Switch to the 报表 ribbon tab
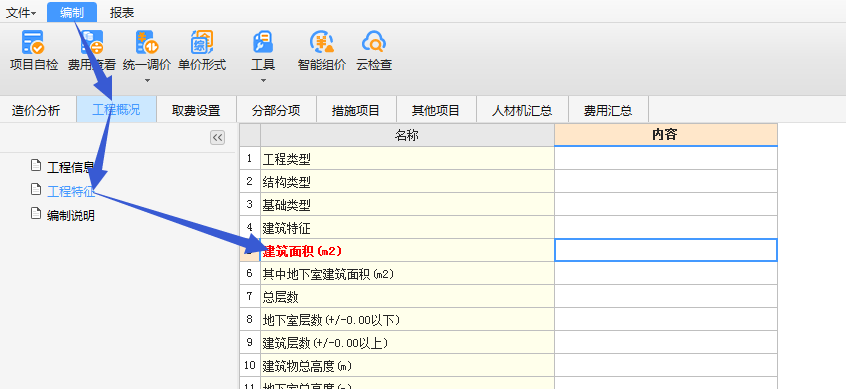The image size is (846, 389). (x=122, y=12)
